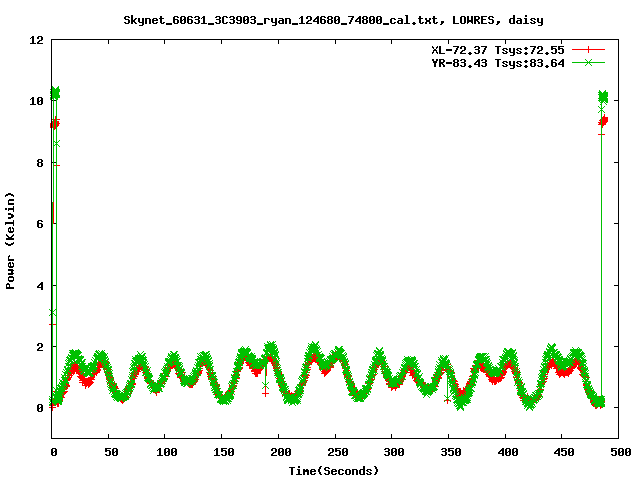Click x-axis tick label 150

coord(224,452)
